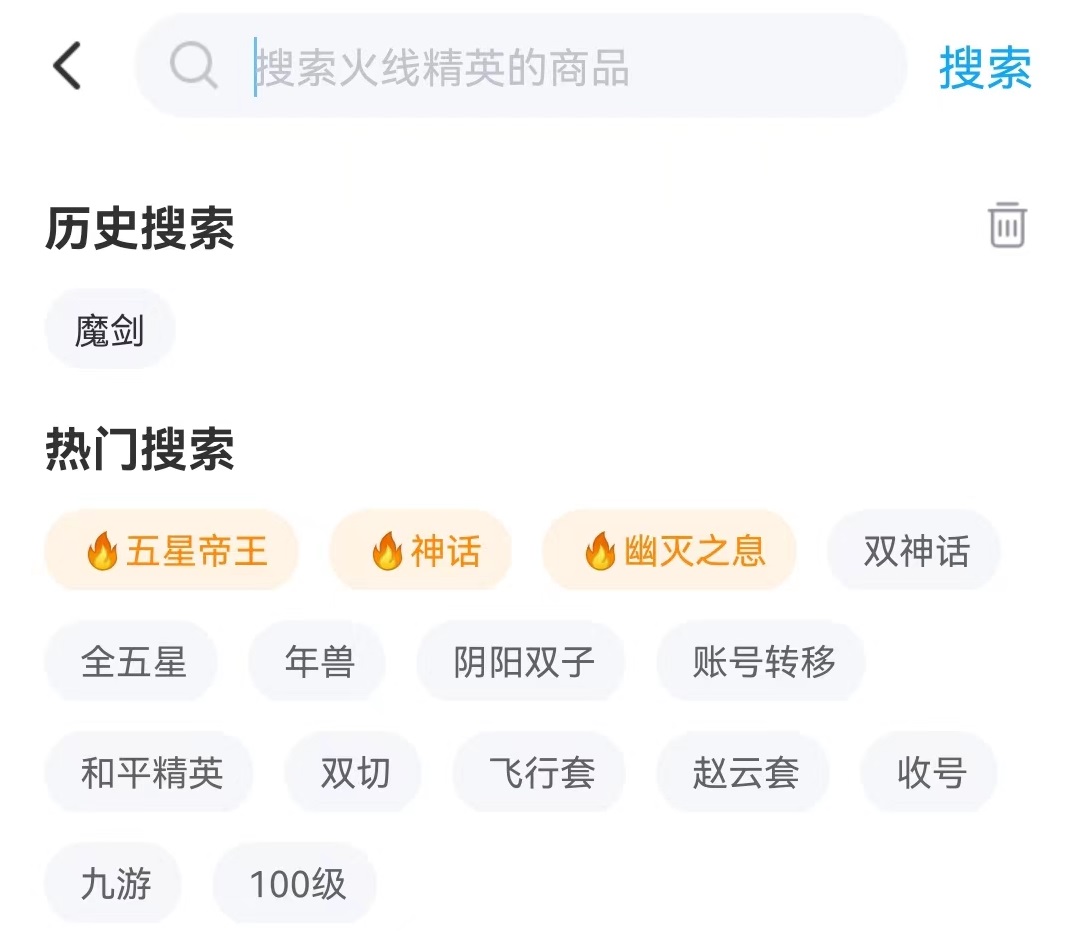Tap the 和平精英 tag

150,773
